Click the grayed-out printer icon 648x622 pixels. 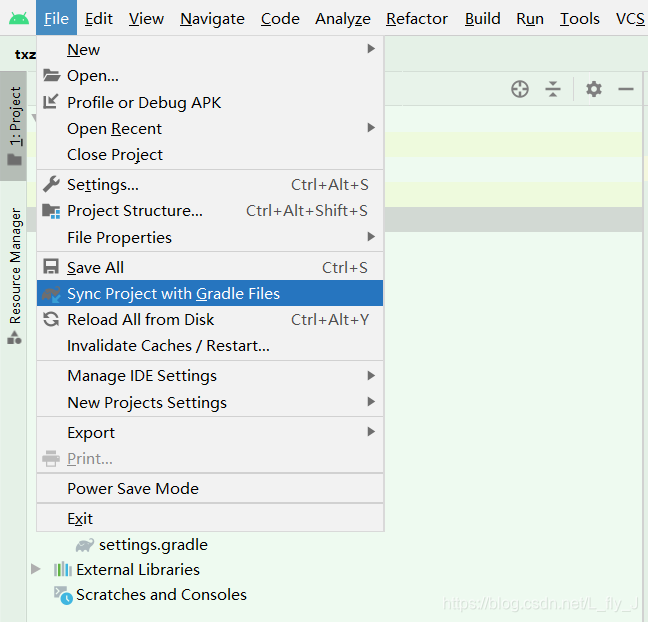[51, 458]
